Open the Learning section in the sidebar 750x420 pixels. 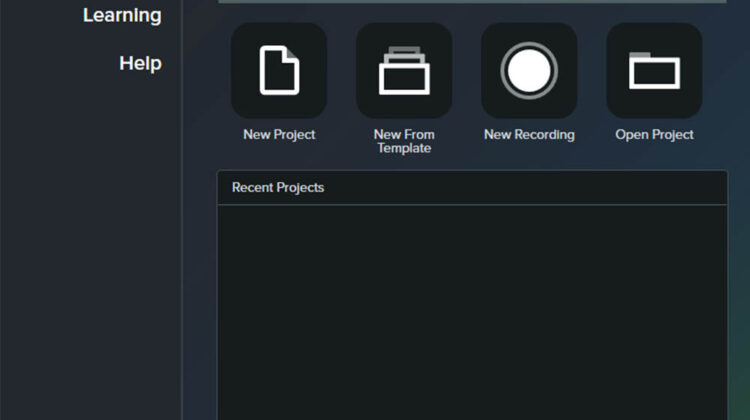coord(122,15)
